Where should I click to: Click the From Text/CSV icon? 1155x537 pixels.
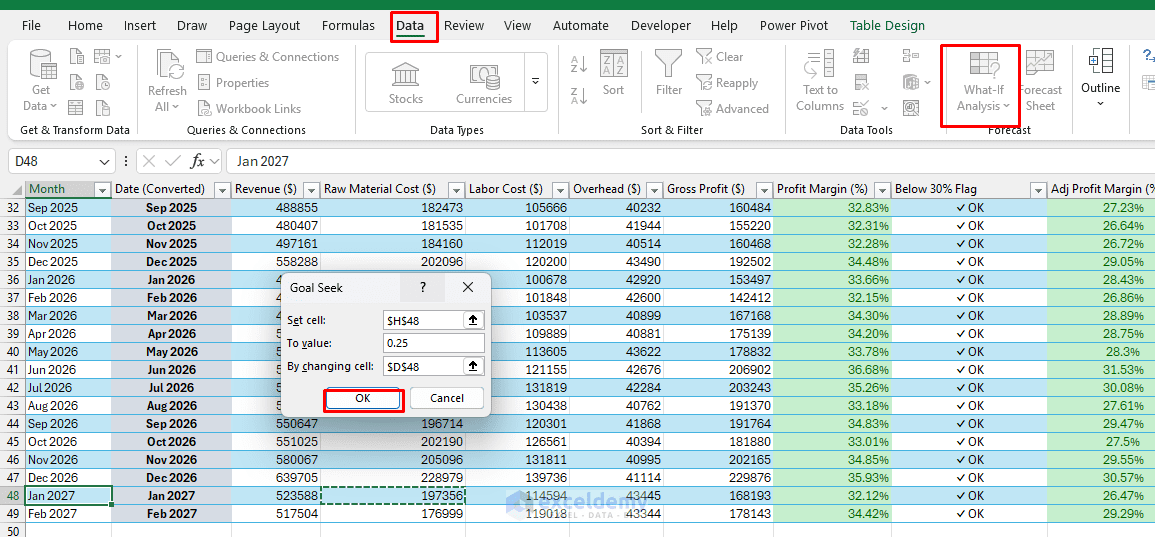(x=77, y=57)
